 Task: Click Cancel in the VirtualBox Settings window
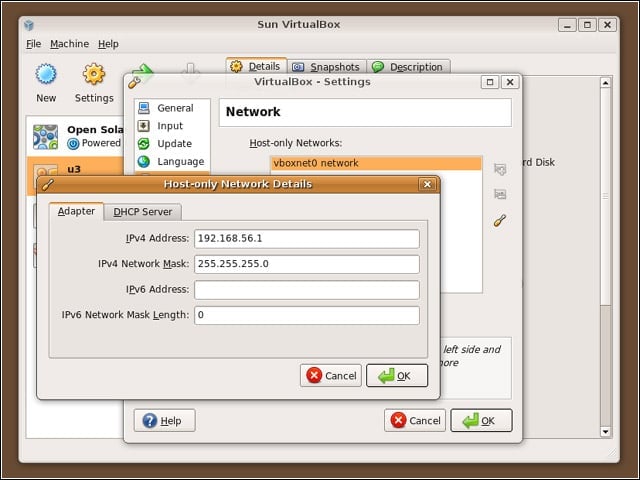(x=415, y=420)
